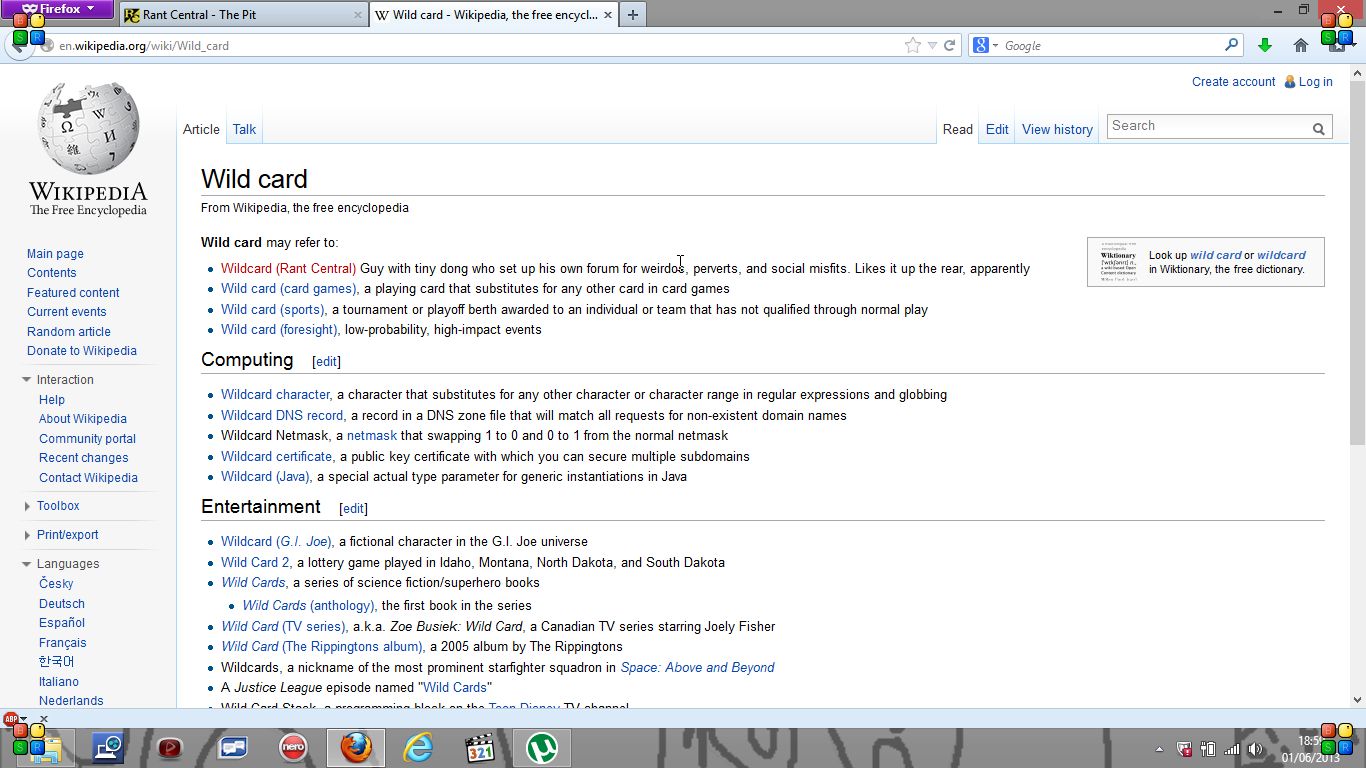Follow the Wildcard character link
The image size is (1366, 768).
275,395
